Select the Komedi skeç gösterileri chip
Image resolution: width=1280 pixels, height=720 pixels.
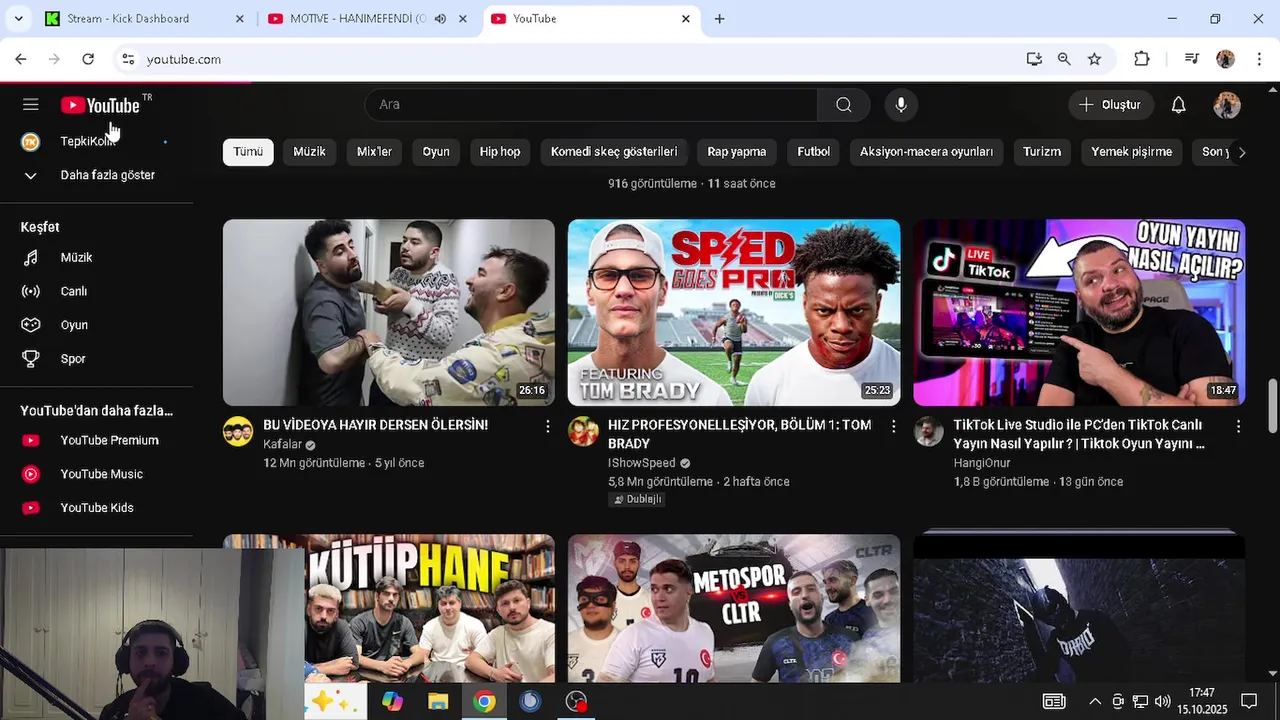coord(614,152)
